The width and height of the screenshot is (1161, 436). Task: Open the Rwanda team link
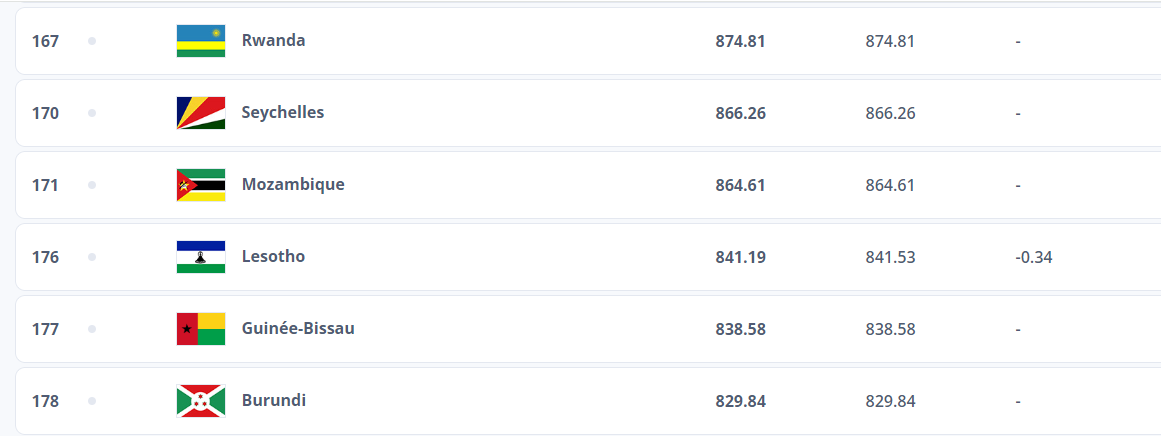(273, 41)
